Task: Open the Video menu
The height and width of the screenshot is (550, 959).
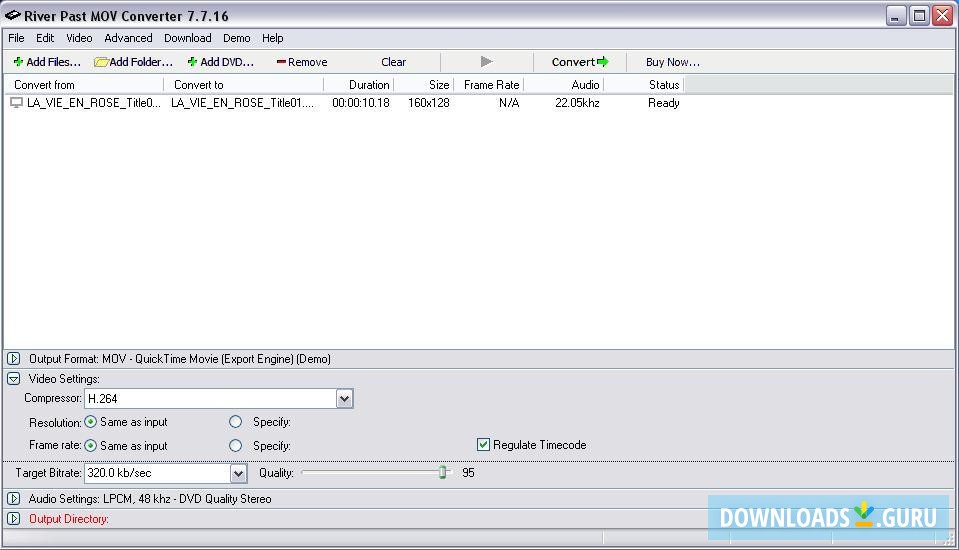Action: point(79,38)
